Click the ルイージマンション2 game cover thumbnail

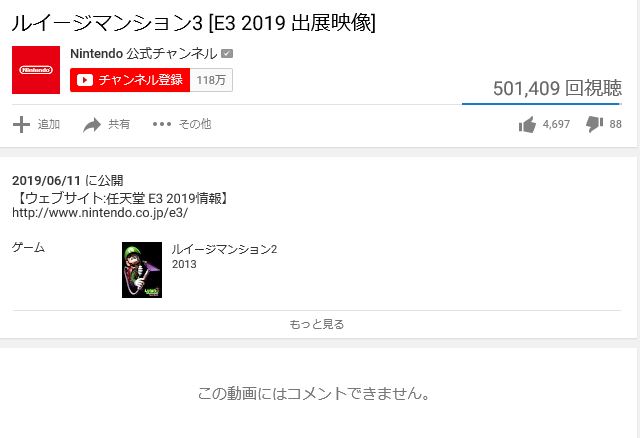pos(142,270)
